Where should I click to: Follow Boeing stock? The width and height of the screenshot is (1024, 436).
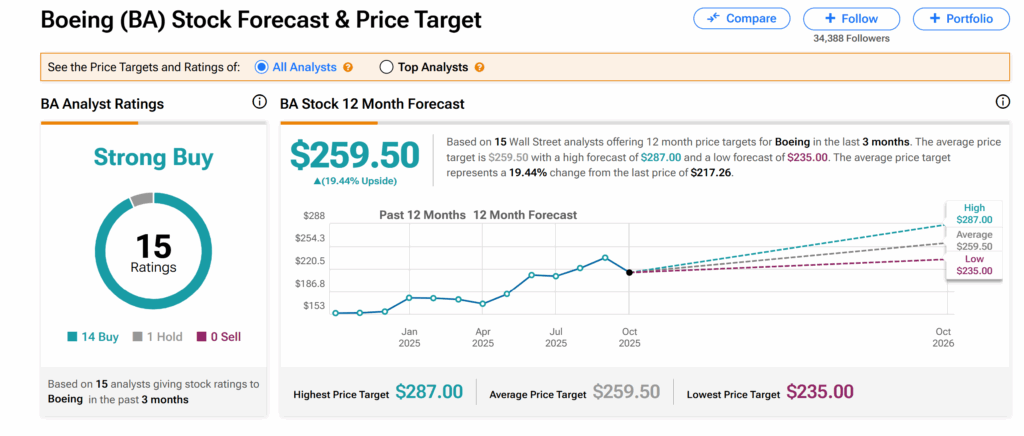[852, 18]
